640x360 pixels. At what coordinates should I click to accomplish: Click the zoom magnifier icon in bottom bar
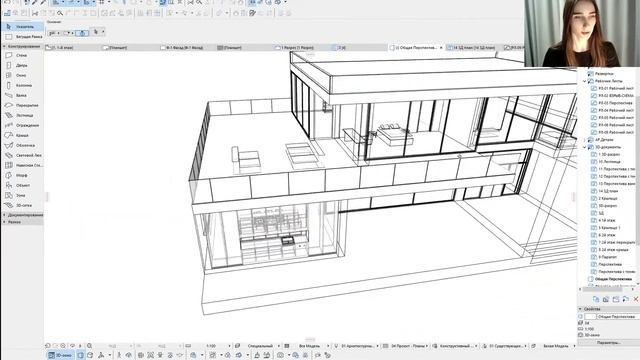(x=89, y=346)
